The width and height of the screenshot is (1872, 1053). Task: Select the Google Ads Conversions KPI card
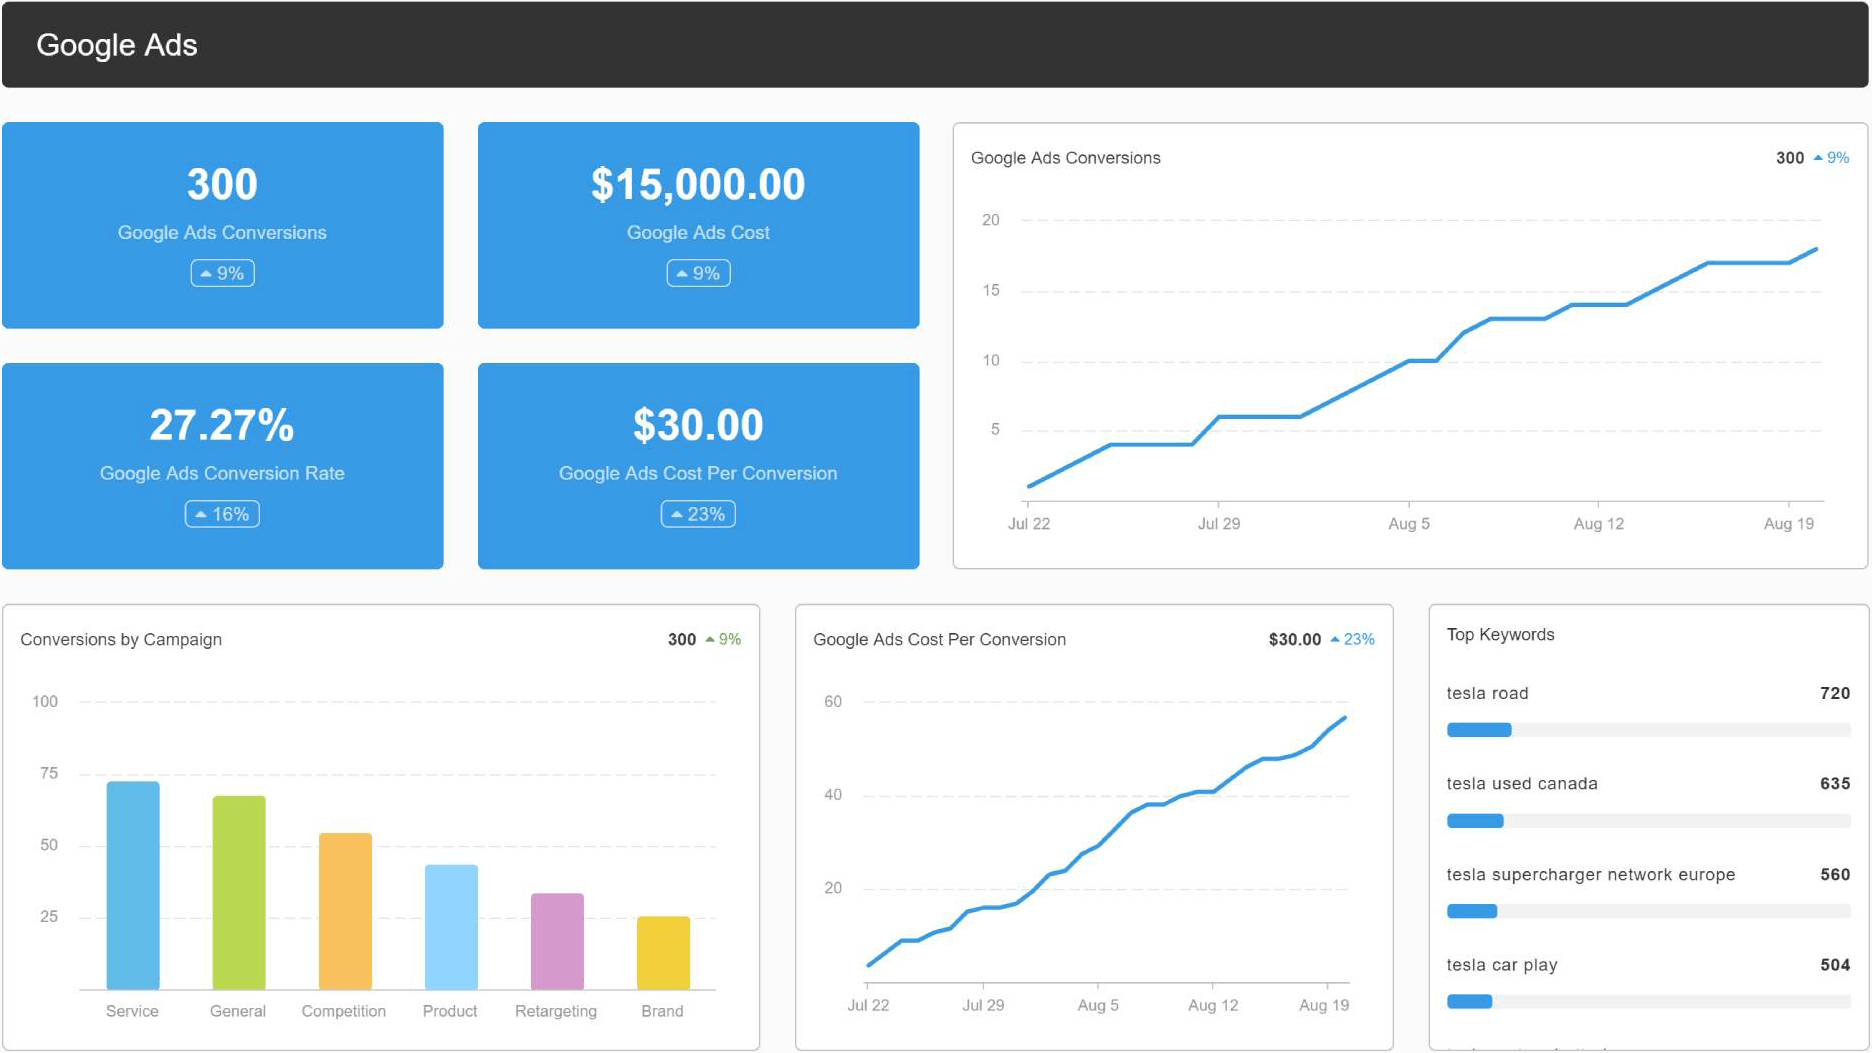point(222,225)
